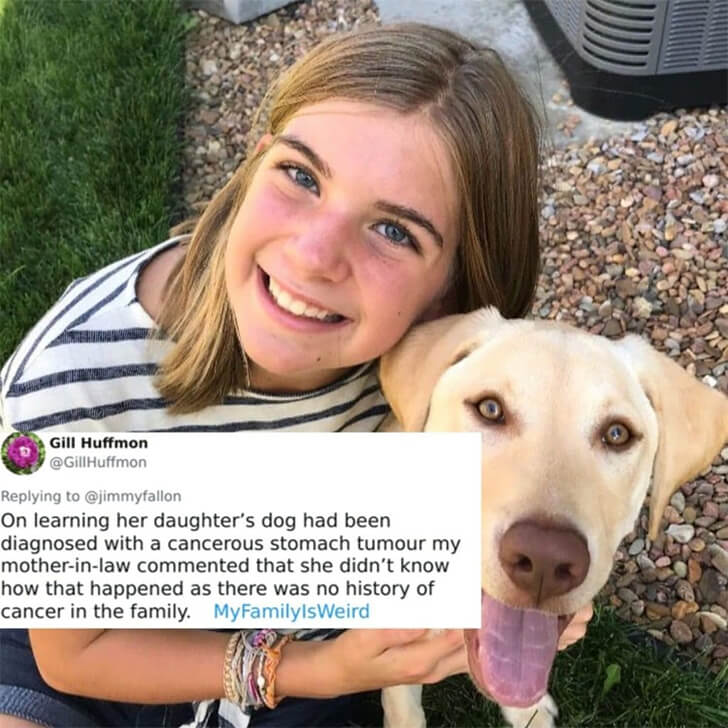Visit the @jimmyfallon mention link
The width and height of the screenshot is (728, 728).
[132, 496]
